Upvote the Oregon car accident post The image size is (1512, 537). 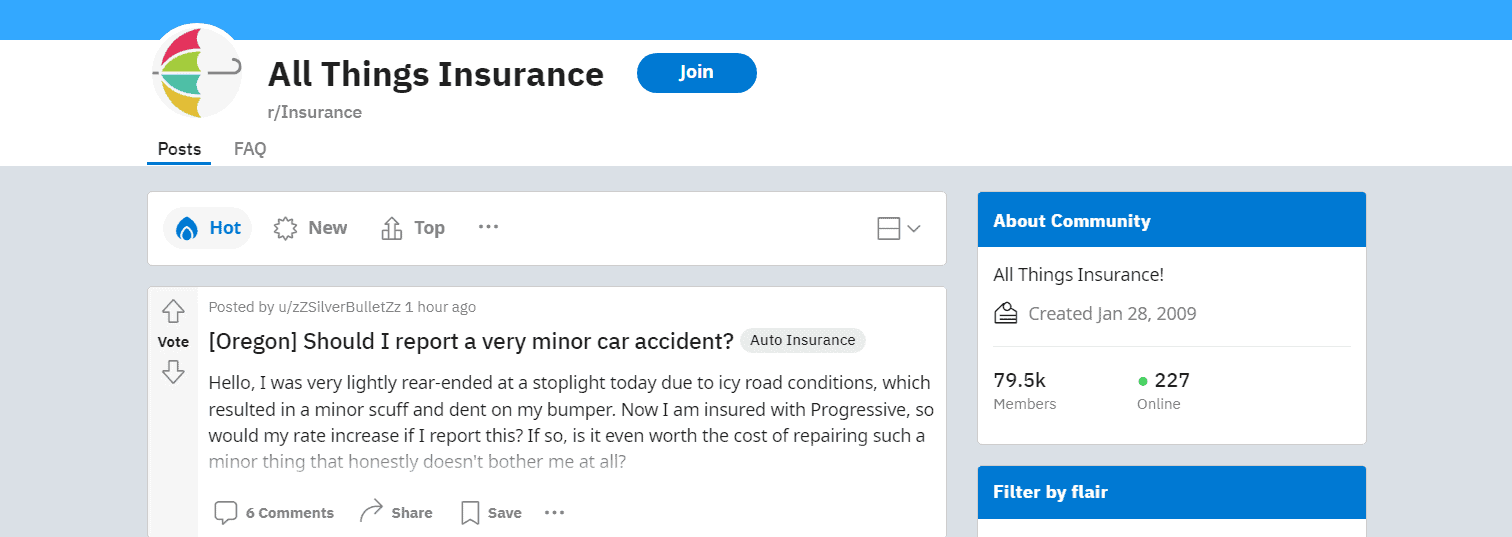coord(173,311)
